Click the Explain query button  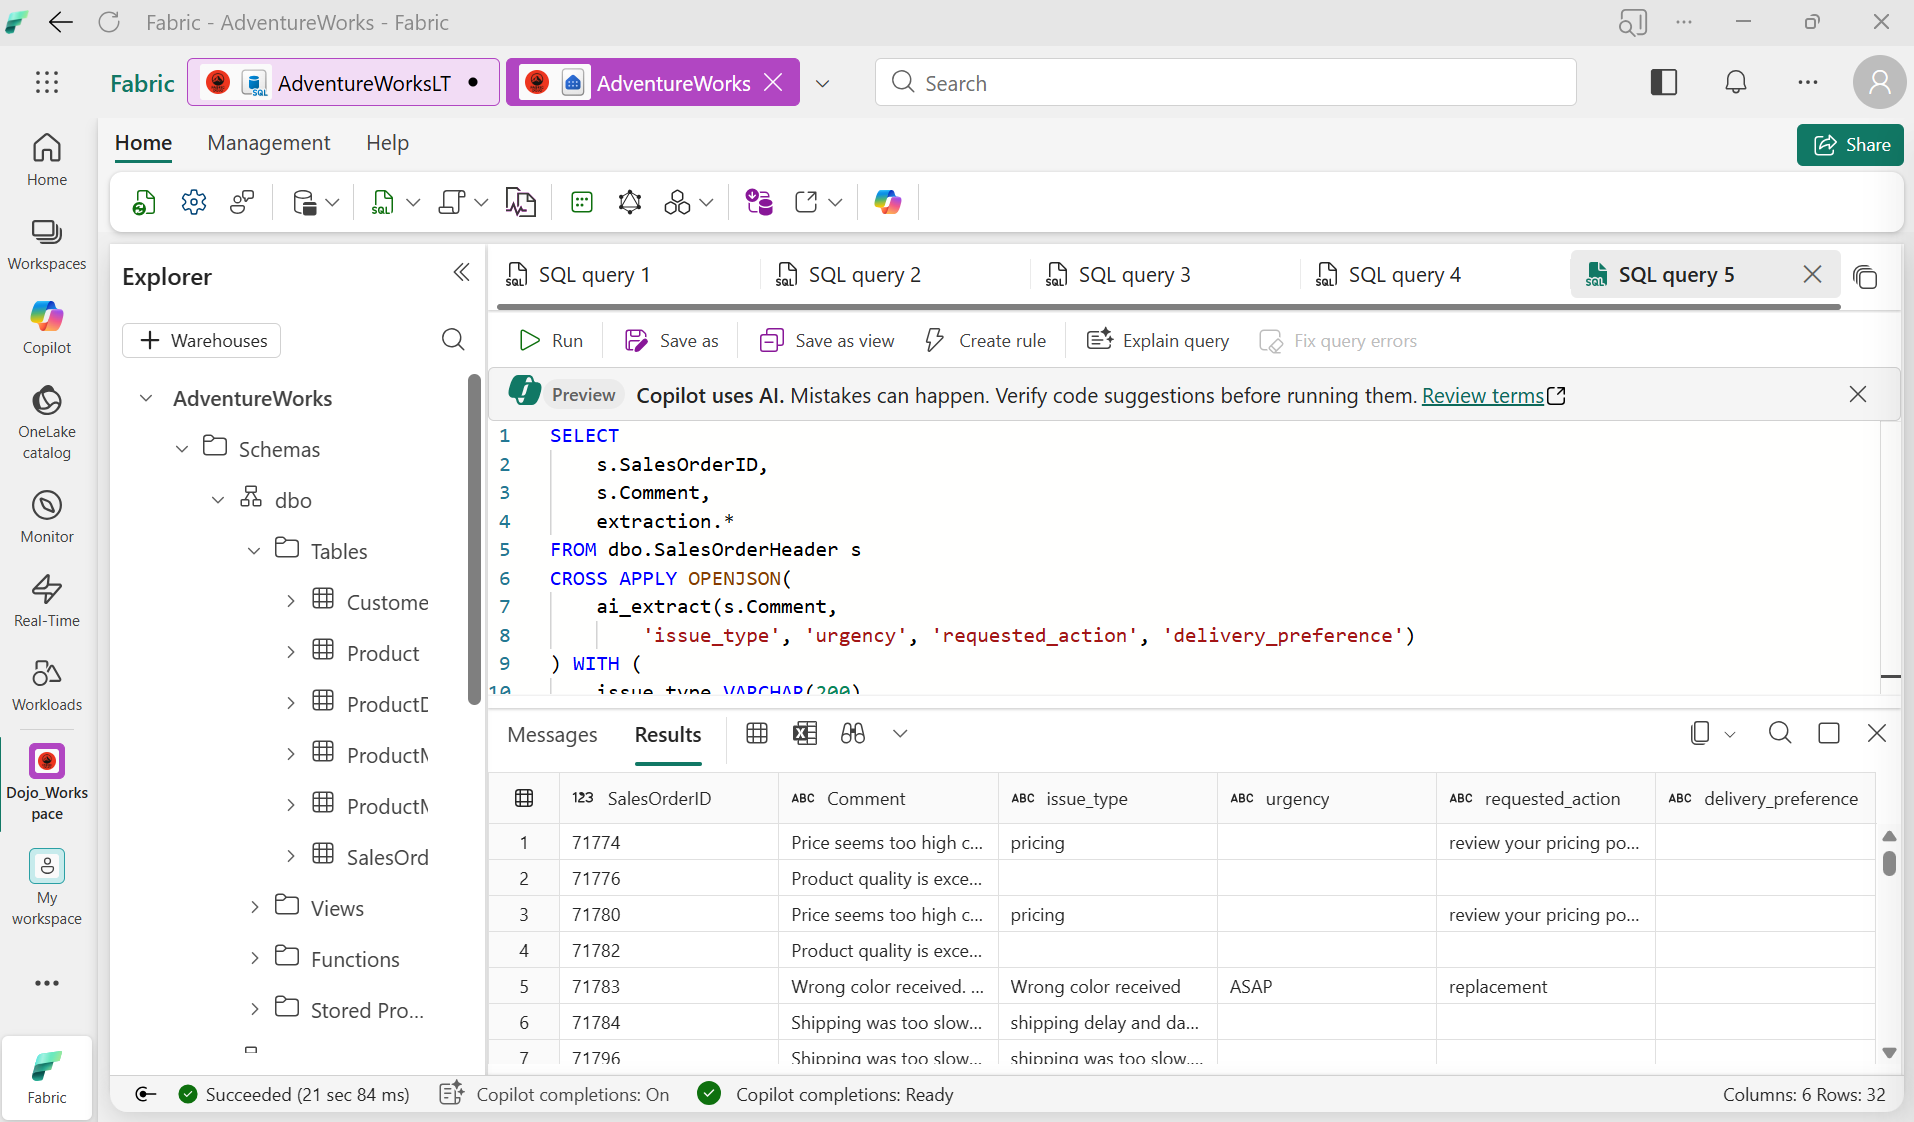[1157, 340]
